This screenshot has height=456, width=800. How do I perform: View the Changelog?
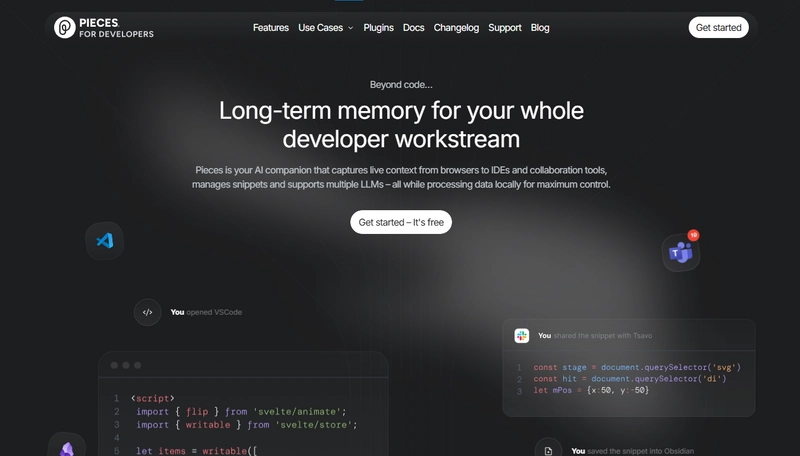pyautogui.click(x=456, y=28)
